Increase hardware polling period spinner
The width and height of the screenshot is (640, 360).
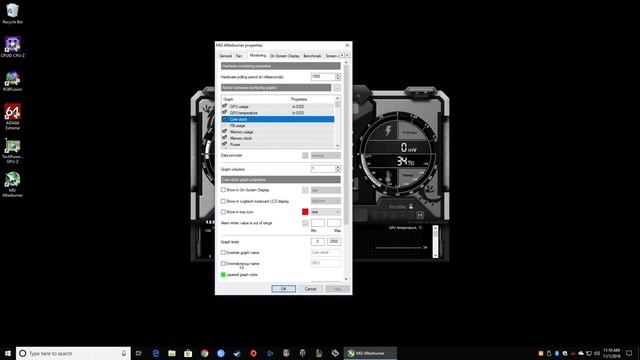point(338,75)
